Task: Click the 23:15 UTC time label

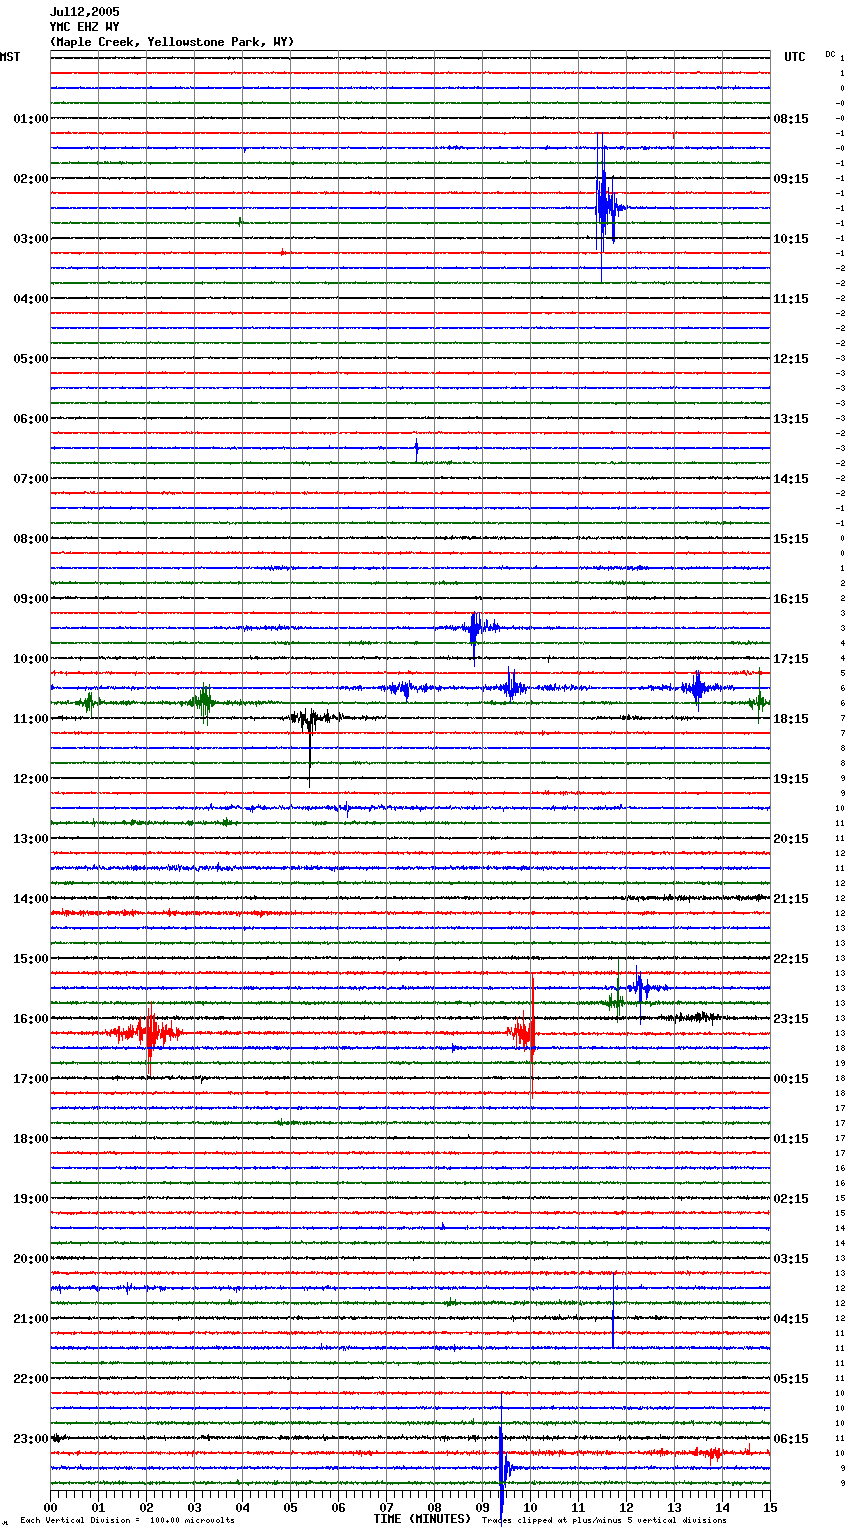Action: (x=791, y=1019)
